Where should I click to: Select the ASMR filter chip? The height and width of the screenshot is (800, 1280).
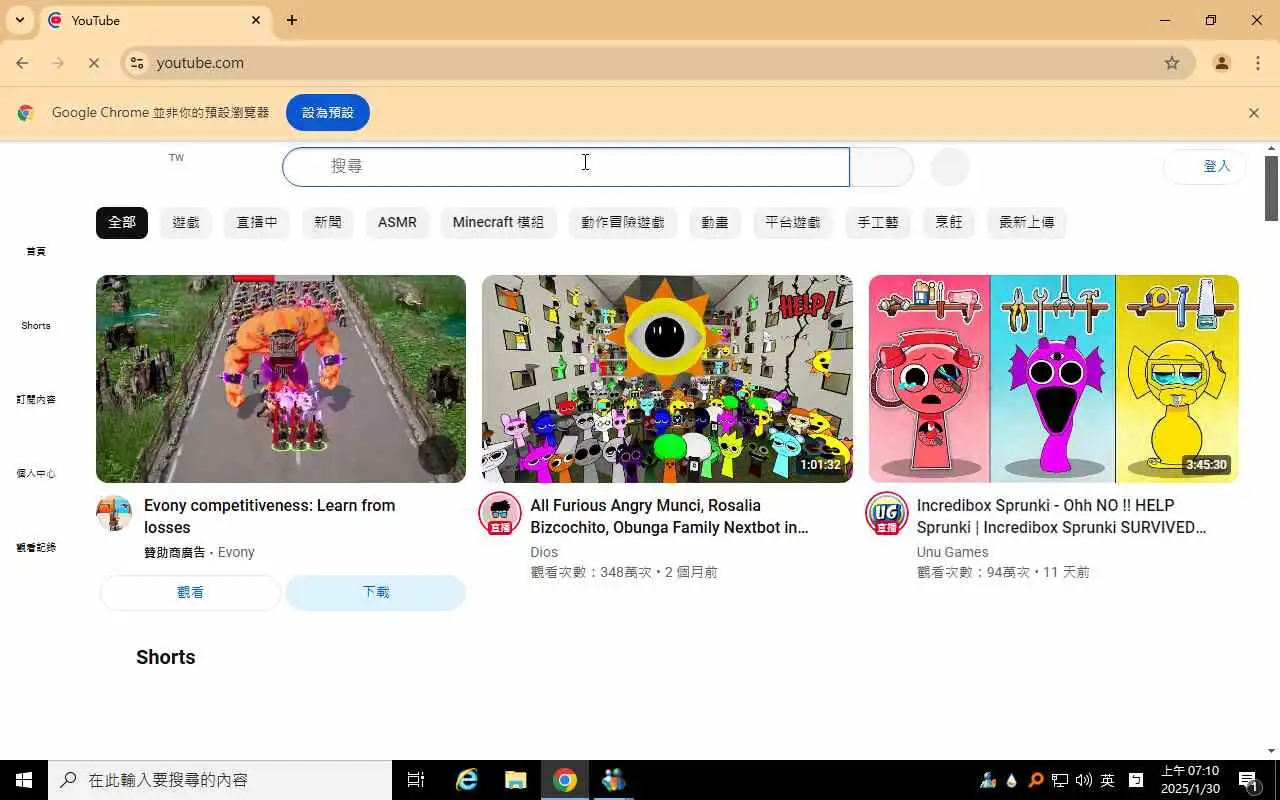click(397, 222)
